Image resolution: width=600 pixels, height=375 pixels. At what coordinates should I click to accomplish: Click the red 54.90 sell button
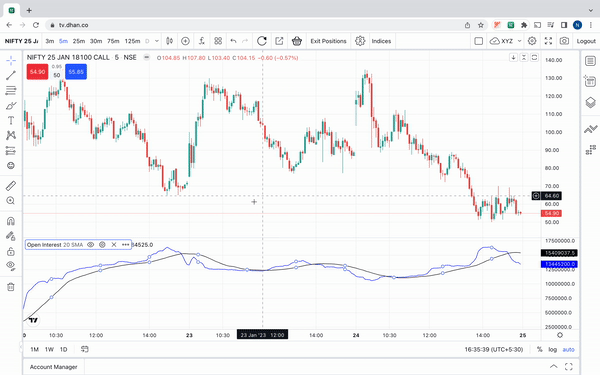pyautogui.click(x=38, y=72)
